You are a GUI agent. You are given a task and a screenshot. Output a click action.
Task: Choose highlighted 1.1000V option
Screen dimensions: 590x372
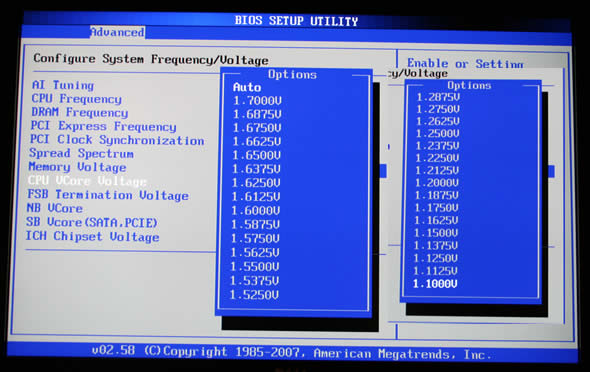coord(435,284)
